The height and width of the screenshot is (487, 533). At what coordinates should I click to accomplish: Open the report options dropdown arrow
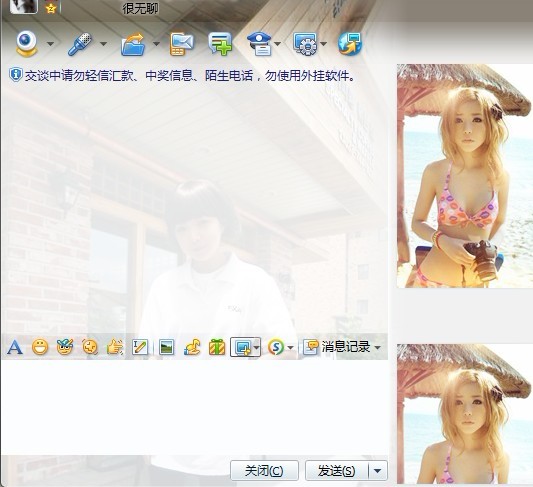277,44
